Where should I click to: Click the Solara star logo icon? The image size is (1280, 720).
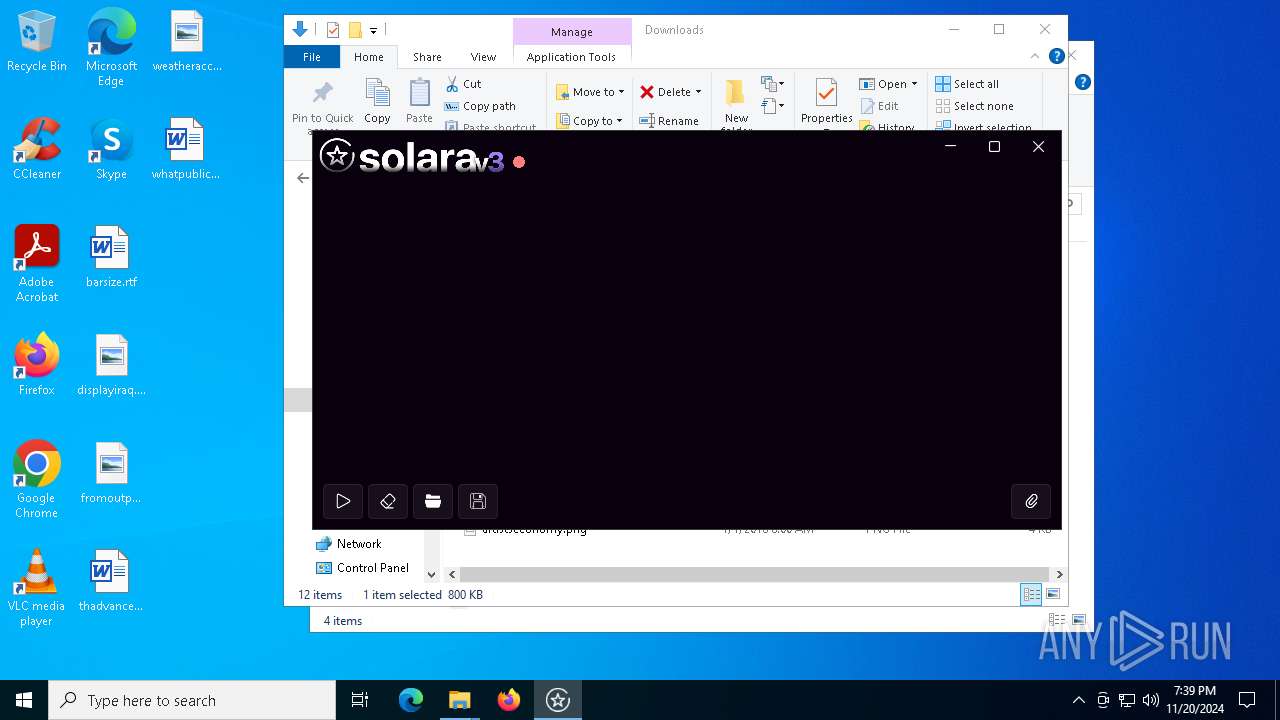pyautogui.click(x=337, y=155)
